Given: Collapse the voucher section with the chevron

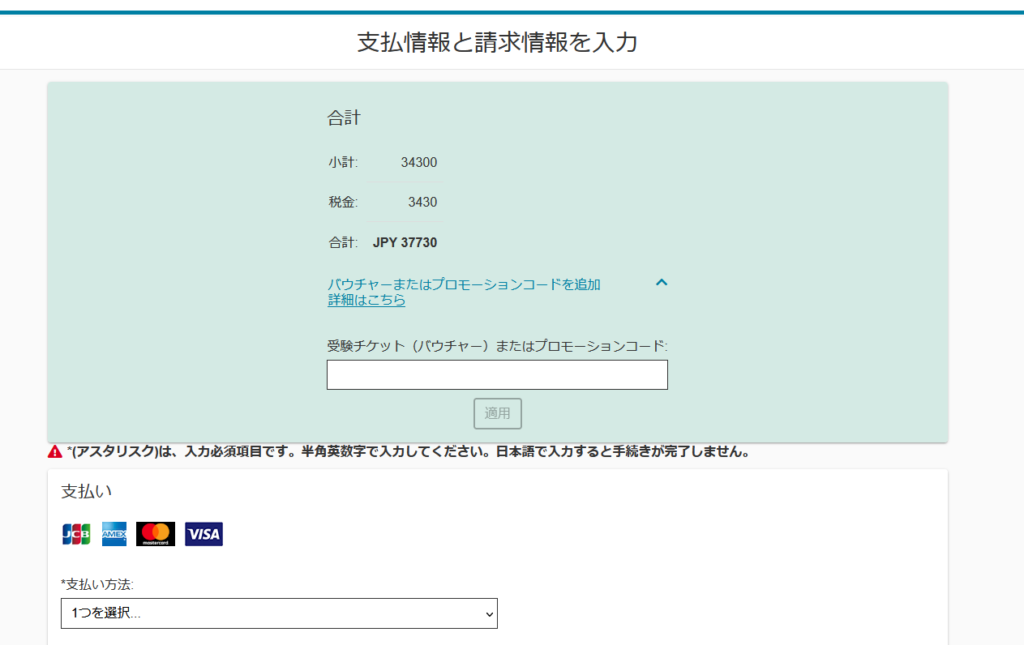Looking at the screenshot, I should pos(661,283).
